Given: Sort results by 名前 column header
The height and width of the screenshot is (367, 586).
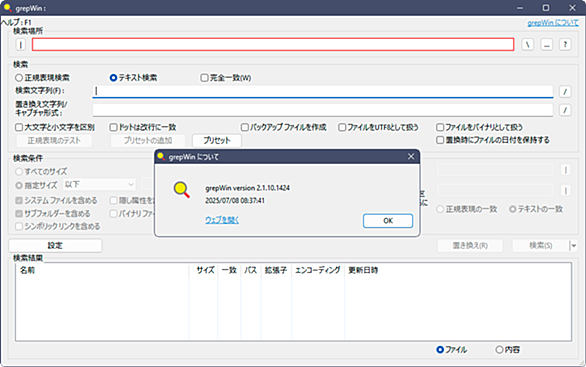Looking at the screenshot, I should 102,270.
